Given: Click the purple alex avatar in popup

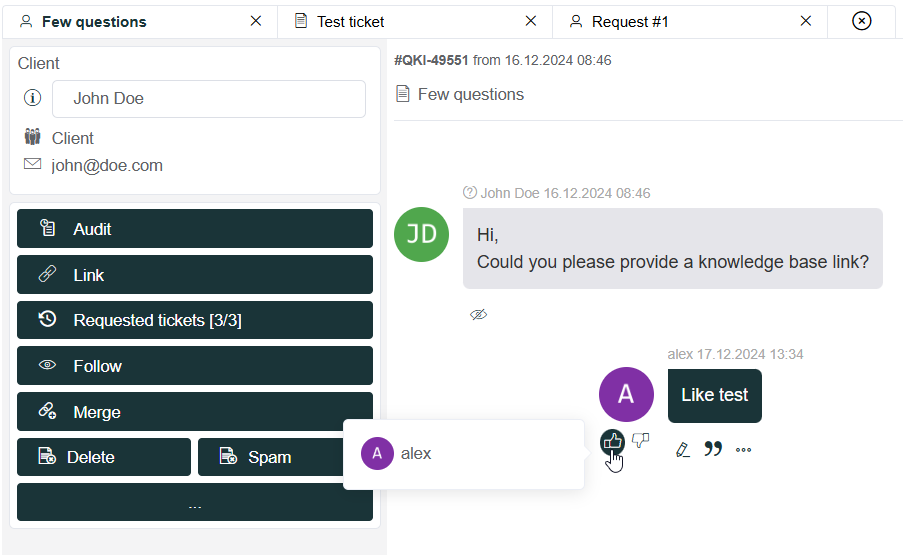Looking at the screenshot, I should click(377, 454).
